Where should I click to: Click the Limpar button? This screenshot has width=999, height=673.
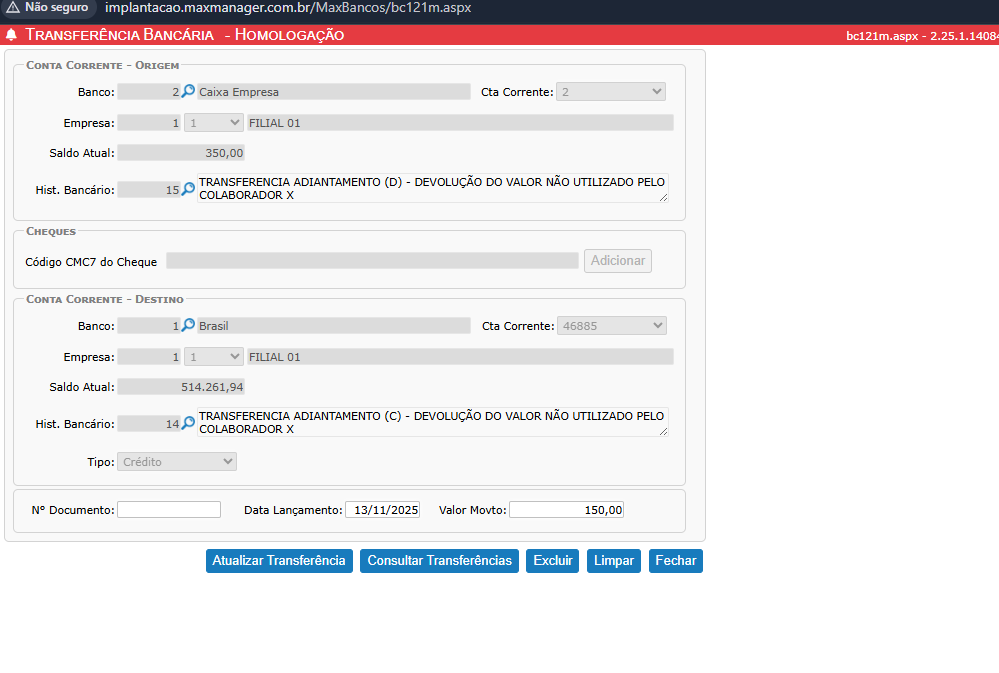coord(614,561)
